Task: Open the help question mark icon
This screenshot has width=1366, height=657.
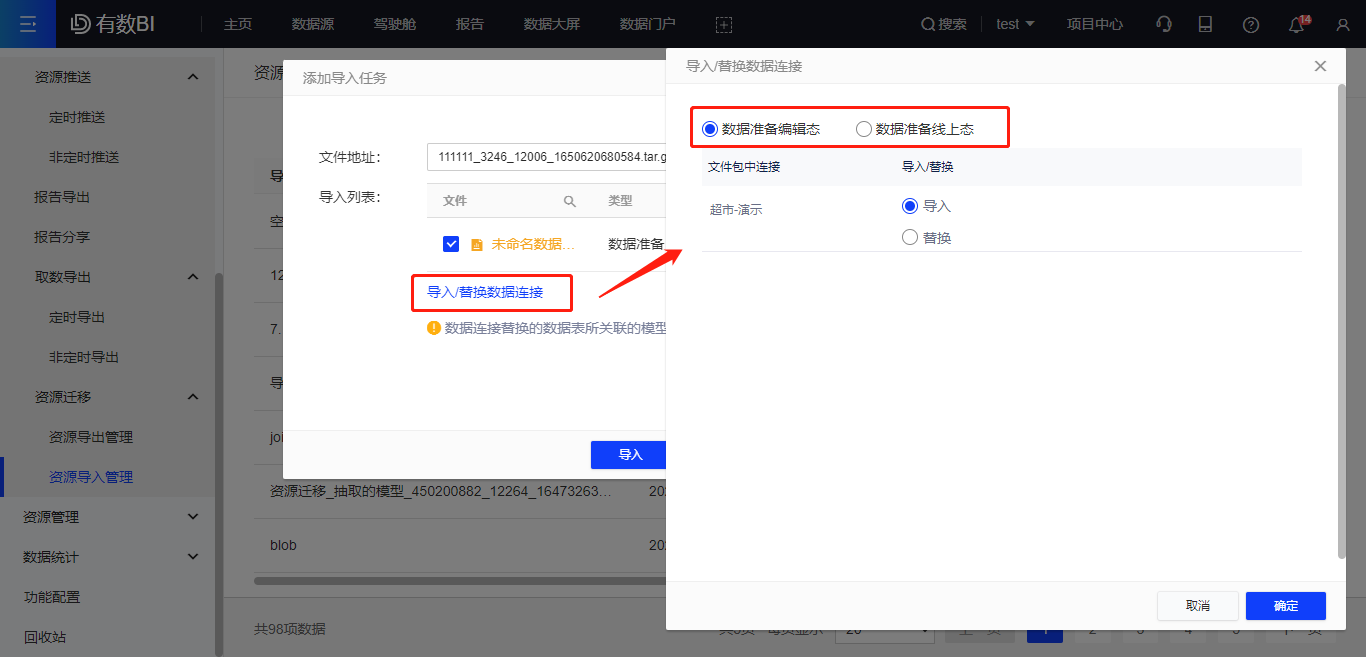Action: tap(1251, 24)
